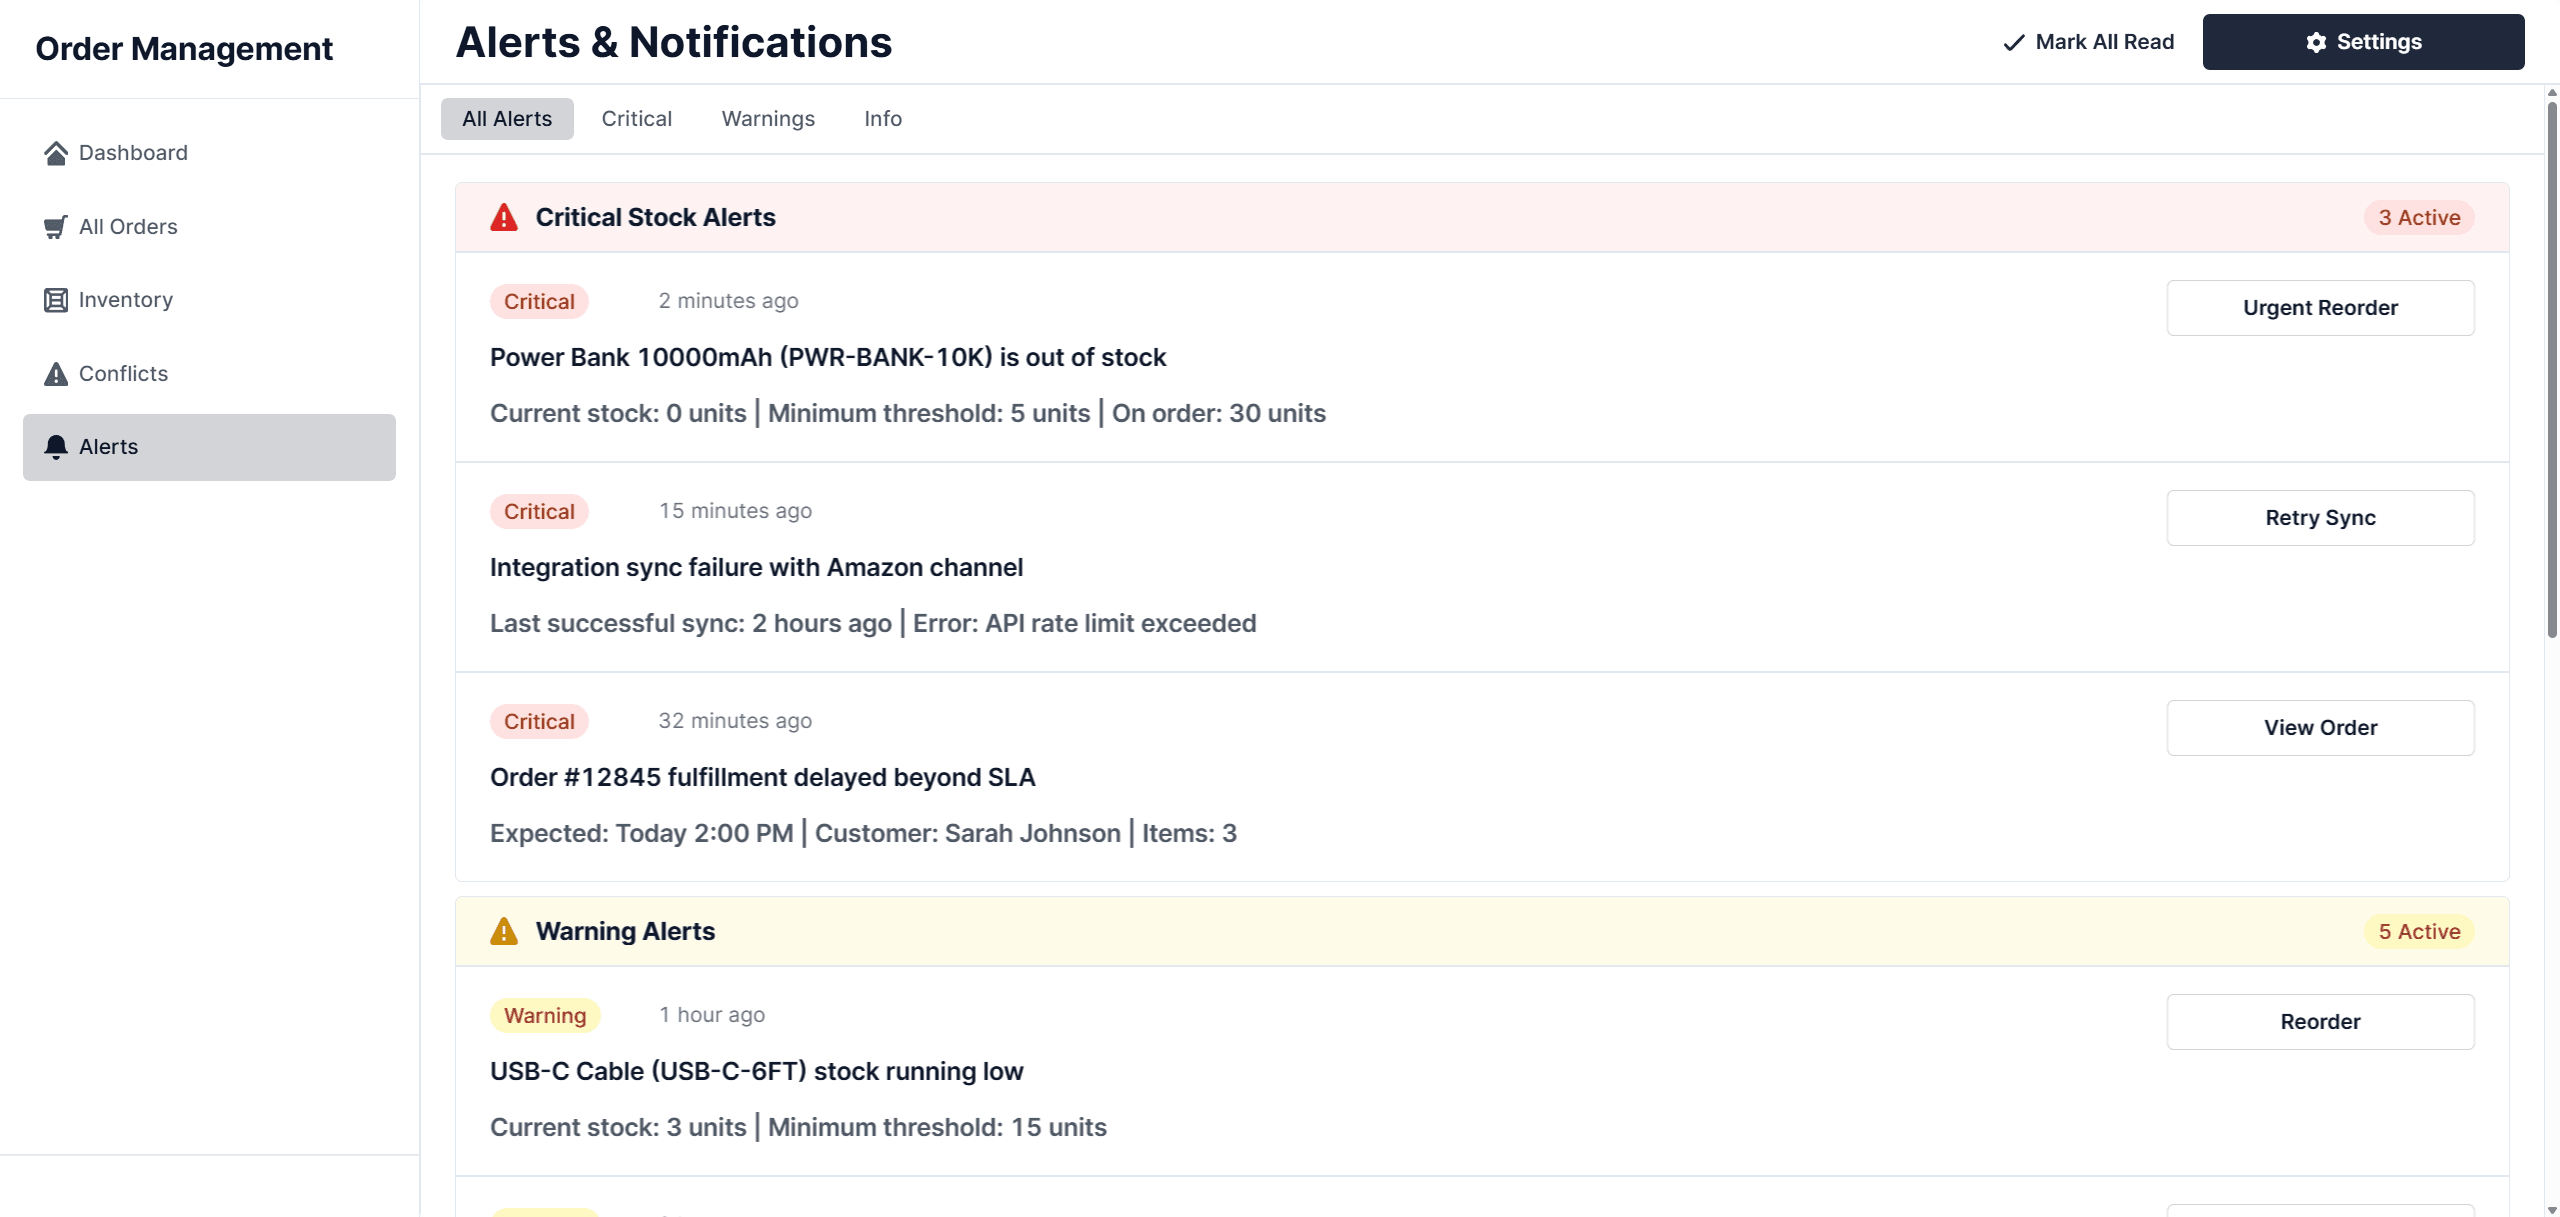Click the Alerts bell icon
The width and height of the screenshot is (2560, 1217).
pos(56,447)
